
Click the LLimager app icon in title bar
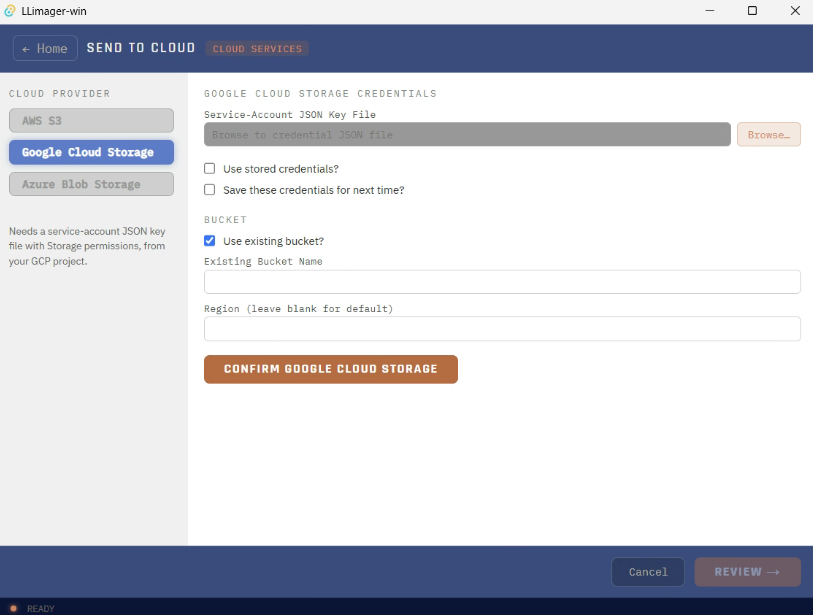click(x=10, y=11)
